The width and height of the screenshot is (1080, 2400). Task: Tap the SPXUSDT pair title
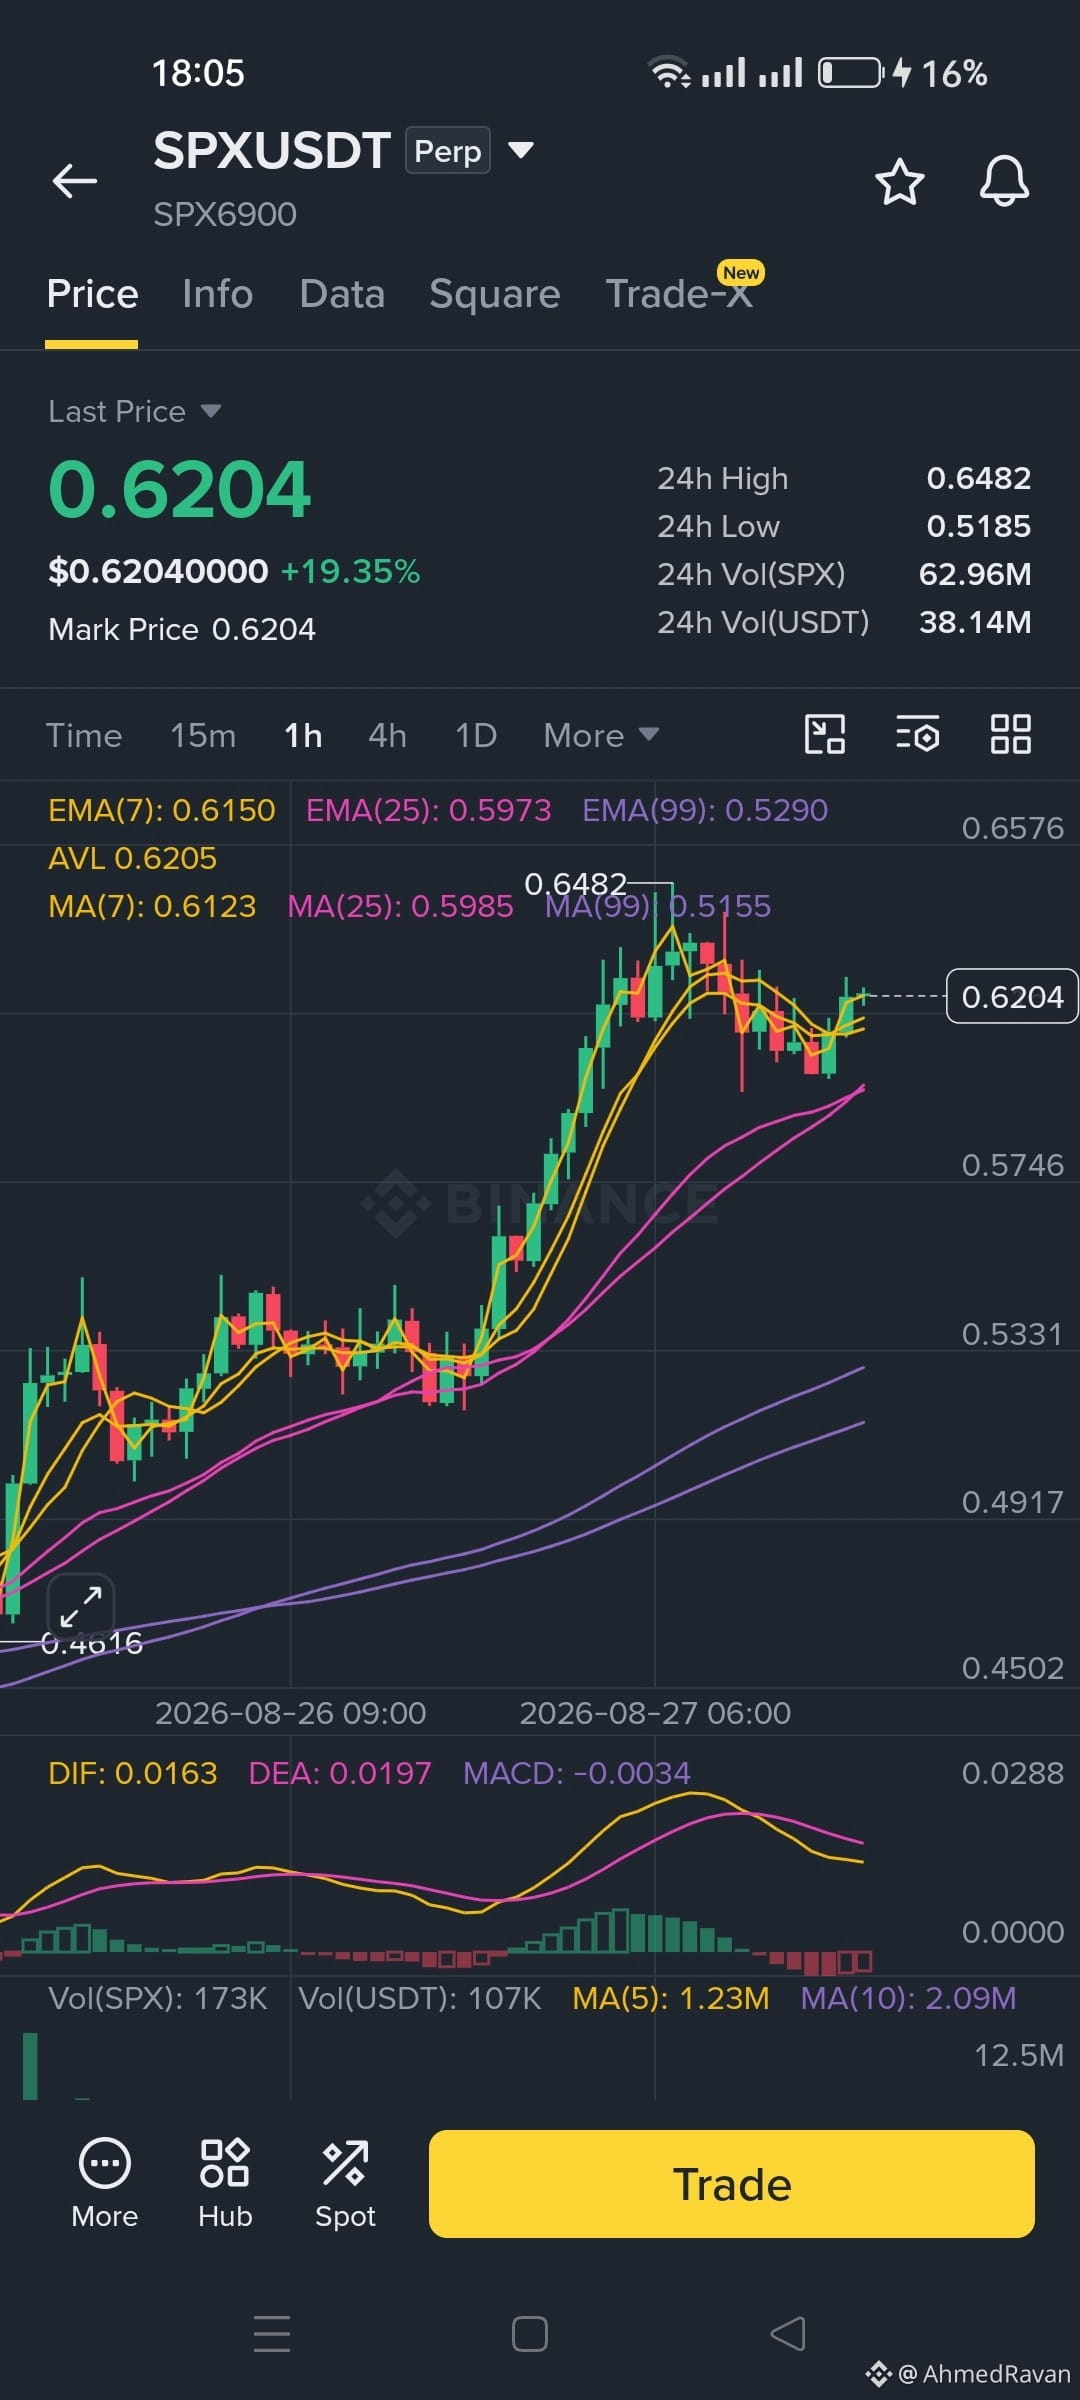pos(271,151)
